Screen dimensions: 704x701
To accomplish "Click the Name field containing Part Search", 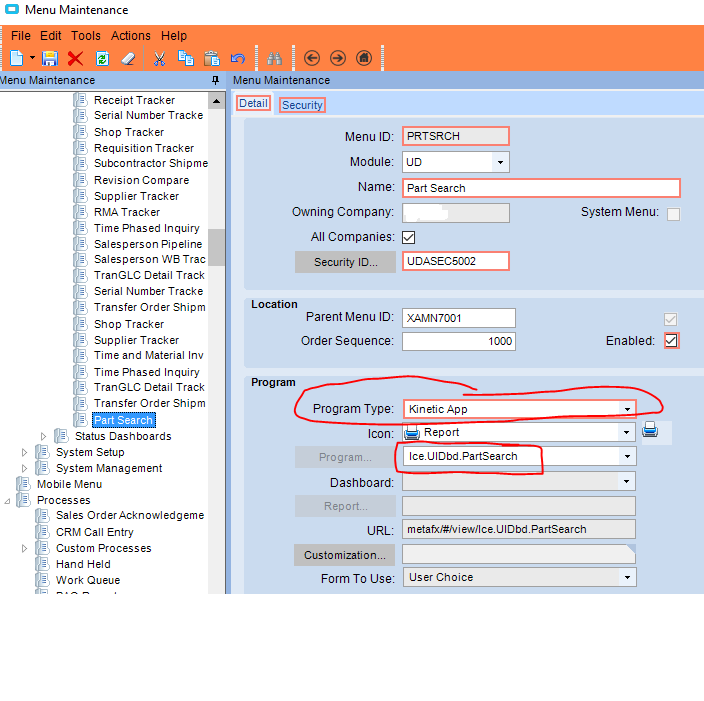I will pyautogui.click(x=541, y=188).
